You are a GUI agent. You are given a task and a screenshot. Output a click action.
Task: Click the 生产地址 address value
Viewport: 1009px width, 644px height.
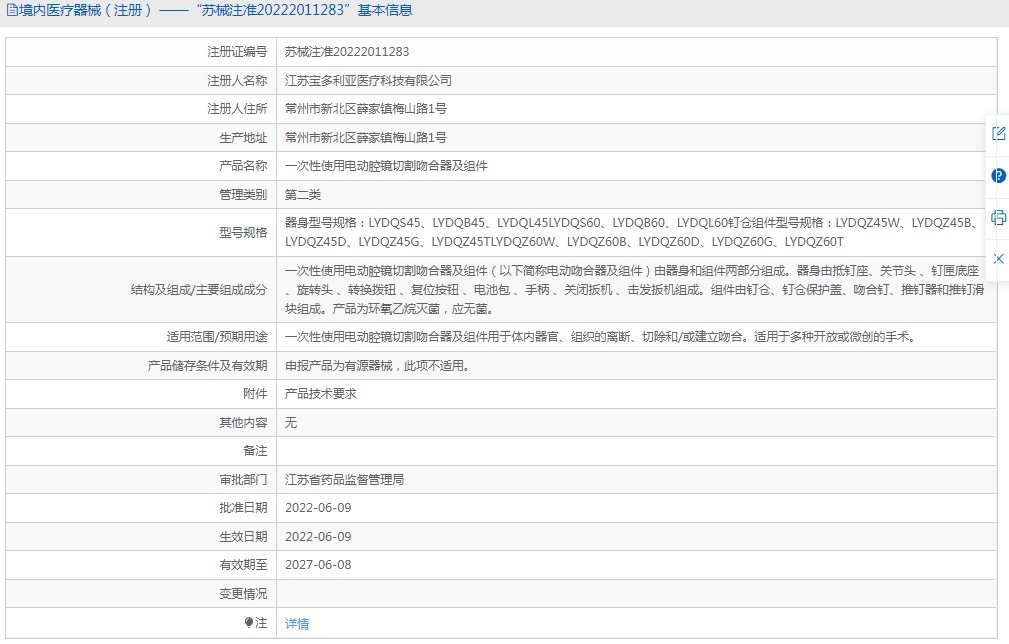pos(366,138)
